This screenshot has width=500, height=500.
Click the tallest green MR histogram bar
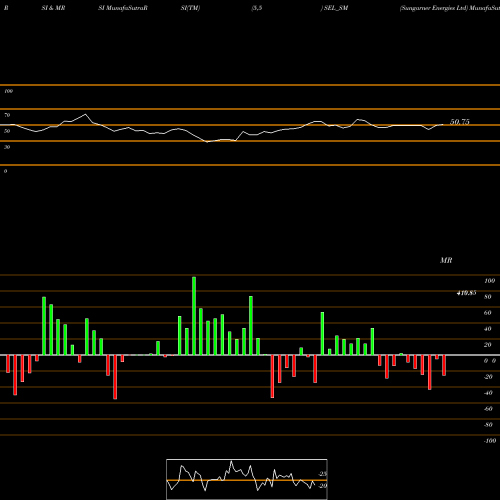pyautogui.click(x=194, y=316)
